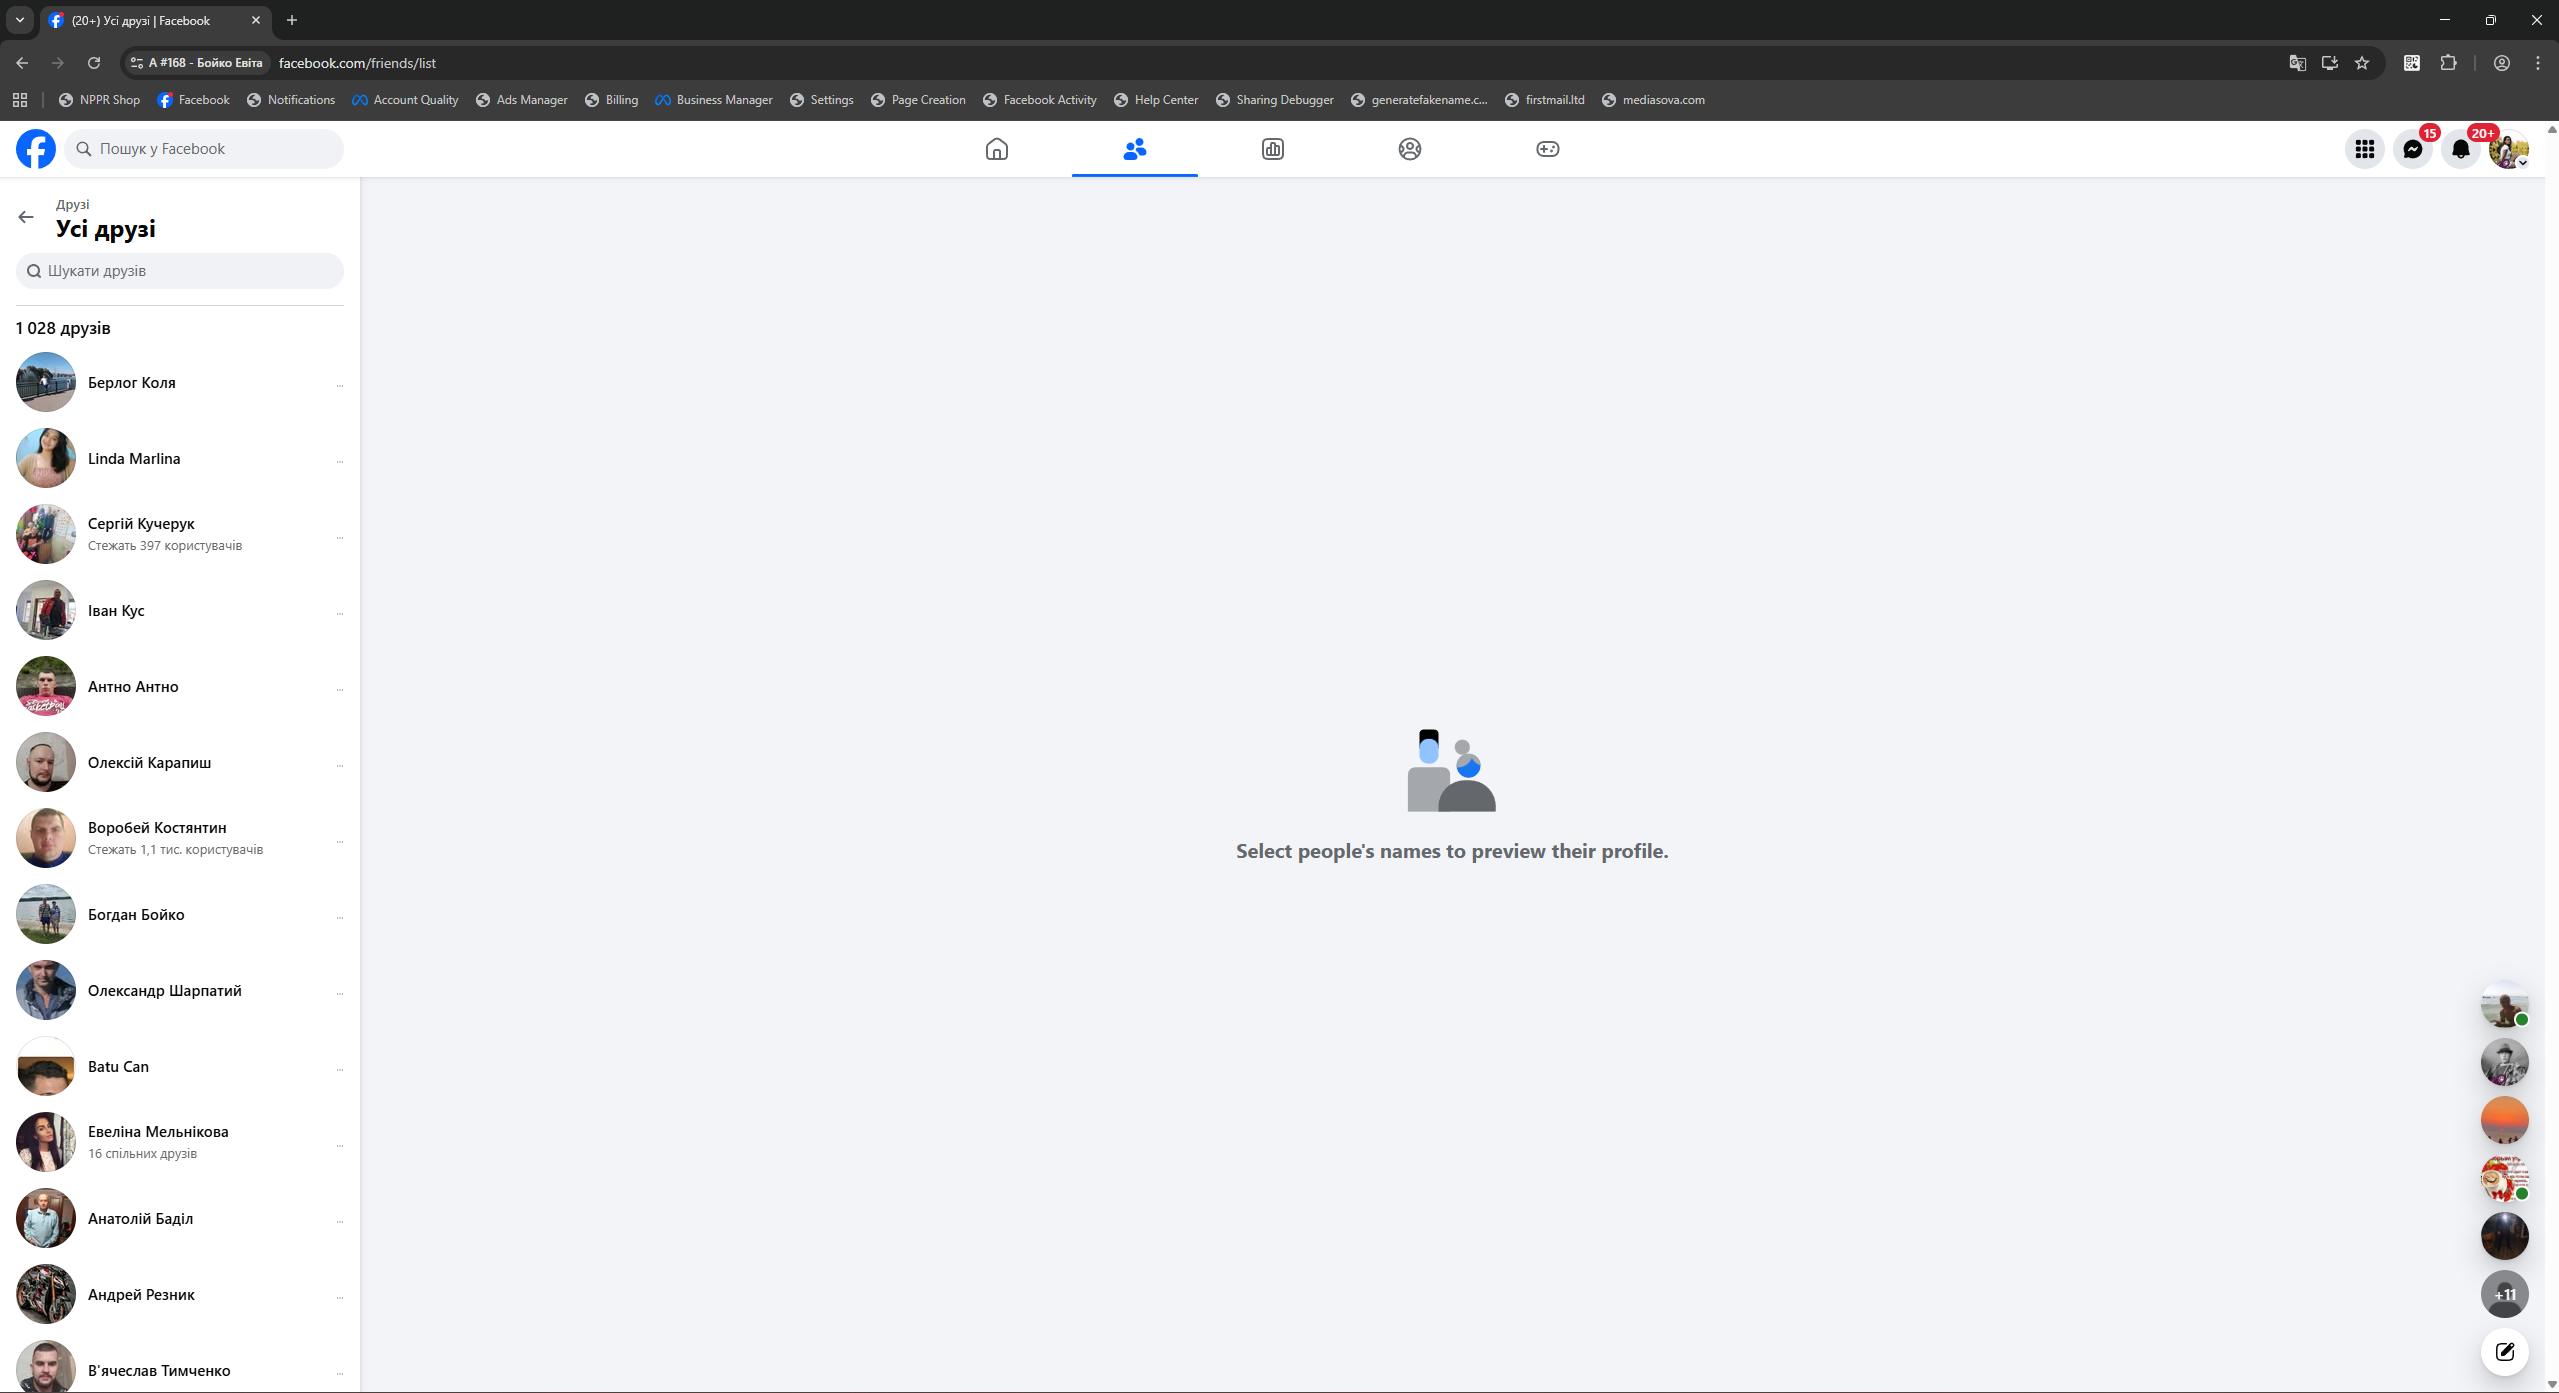Open Messenger chats icon
The image size is (2559, 1393).
point(2412,149)
